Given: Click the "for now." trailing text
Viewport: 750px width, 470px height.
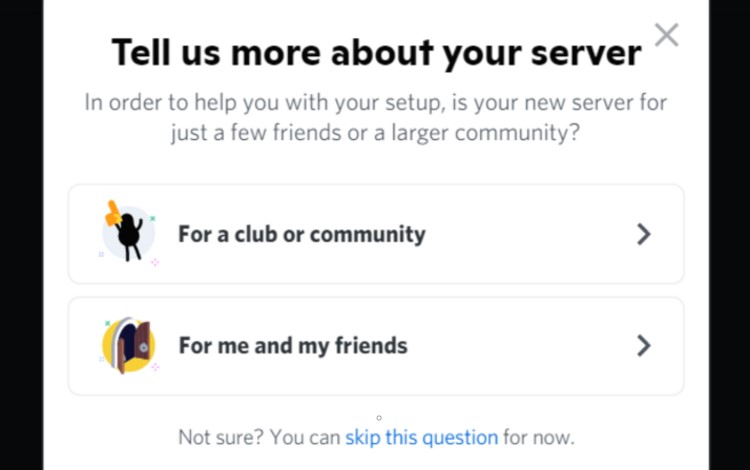Looking at the screenshot, I should click(538, 437).
